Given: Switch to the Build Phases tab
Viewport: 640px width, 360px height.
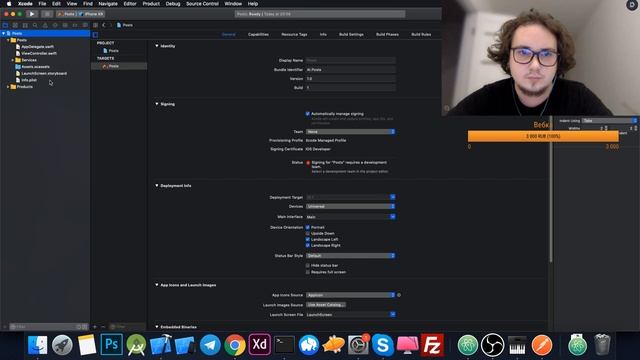Looking at the screenshot, I should 387,35.
